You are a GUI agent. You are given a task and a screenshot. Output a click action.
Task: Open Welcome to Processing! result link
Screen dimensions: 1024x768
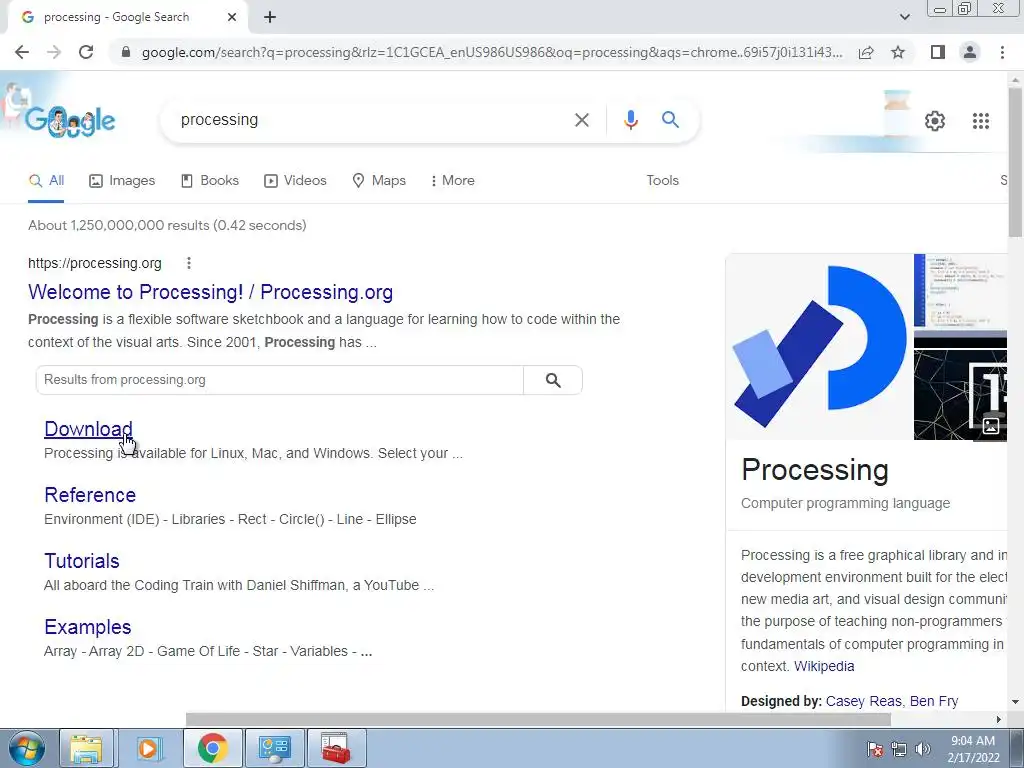[x=210, y=292]
